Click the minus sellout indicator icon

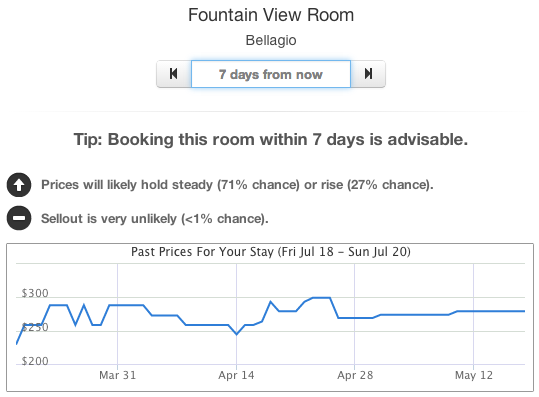pos(19,218)
